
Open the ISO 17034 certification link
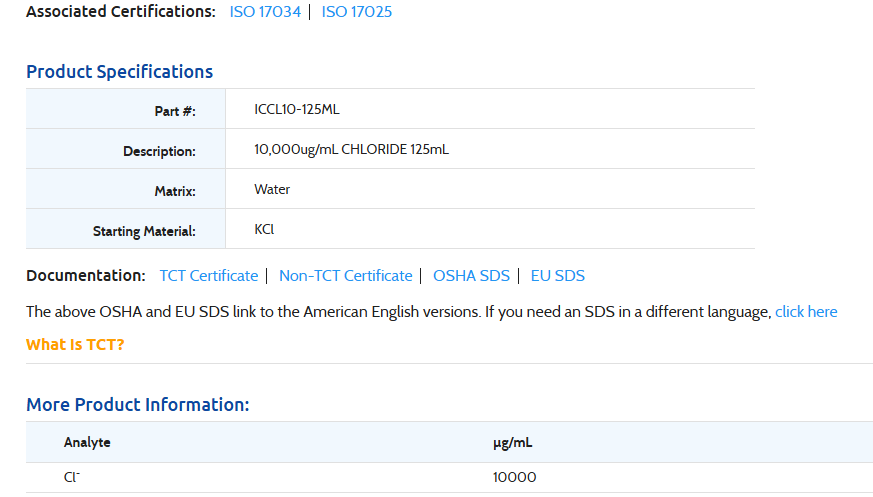pyautogui.click(x=265, y=12)
